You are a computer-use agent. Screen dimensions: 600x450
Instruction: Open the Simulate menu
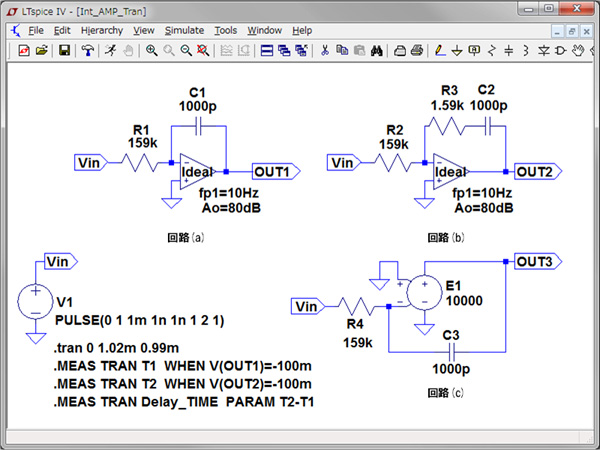coord(184,30)
